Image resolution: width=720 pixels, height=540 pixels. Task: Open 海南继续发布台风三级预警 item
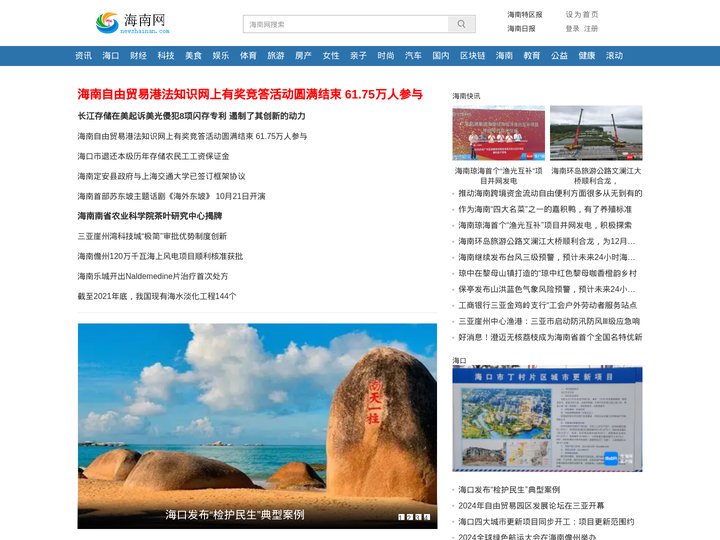547,257
